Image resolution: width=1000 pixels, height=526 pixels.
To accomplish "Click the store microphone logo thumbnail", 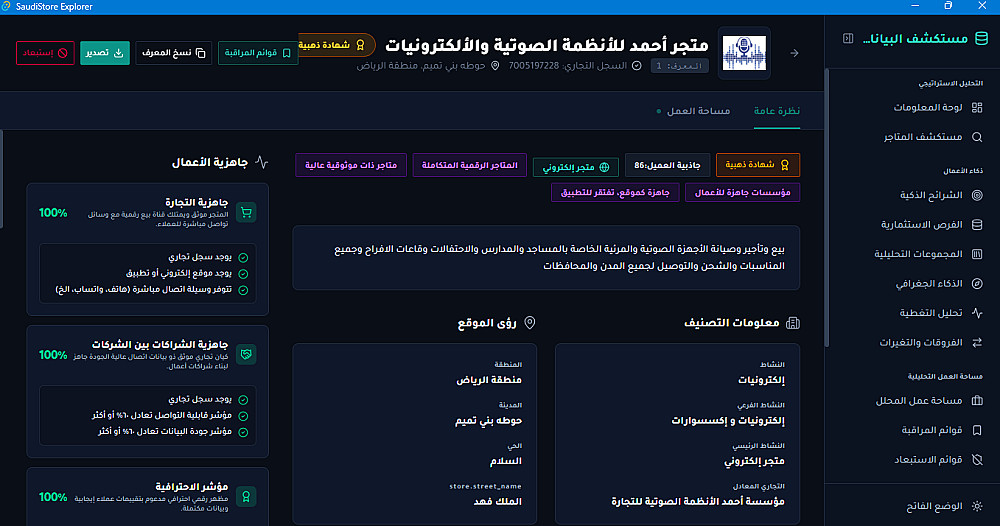I will coord(744,53).
